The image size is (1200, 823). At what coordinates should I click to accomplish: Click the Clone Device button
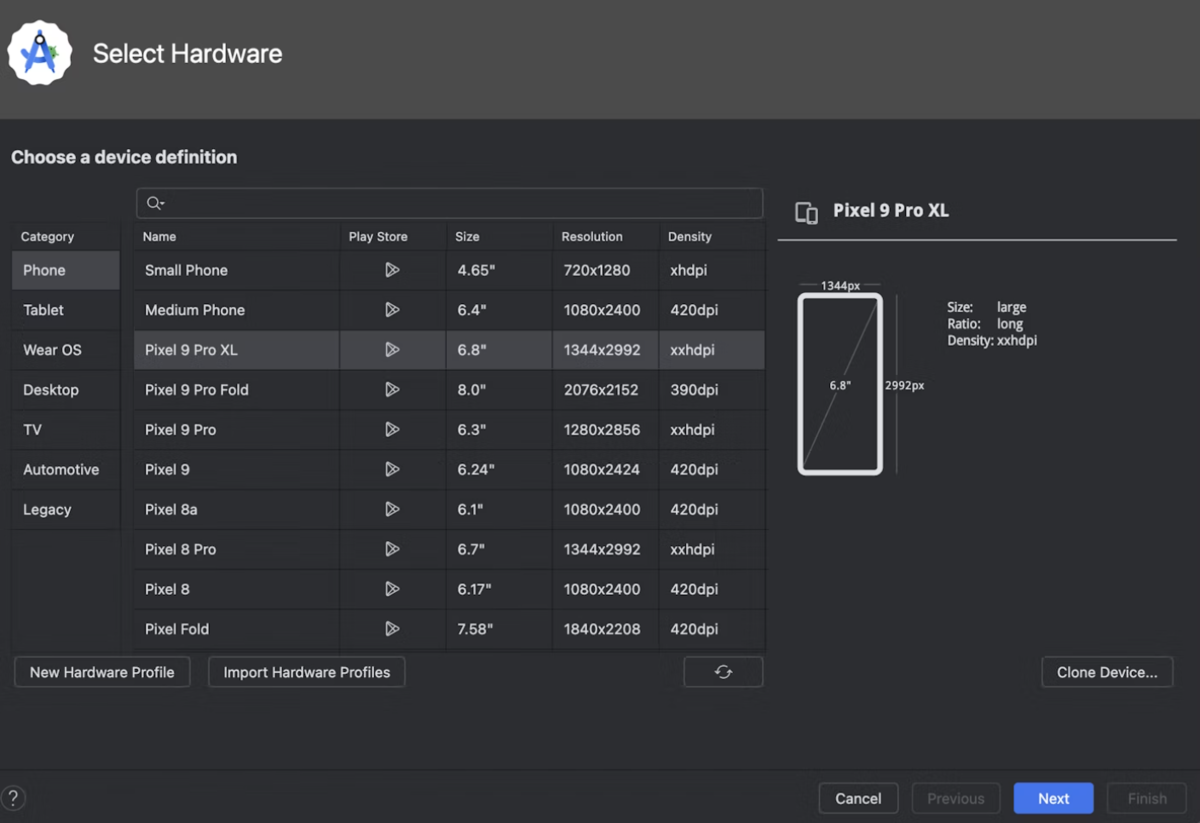point(1107,672)
